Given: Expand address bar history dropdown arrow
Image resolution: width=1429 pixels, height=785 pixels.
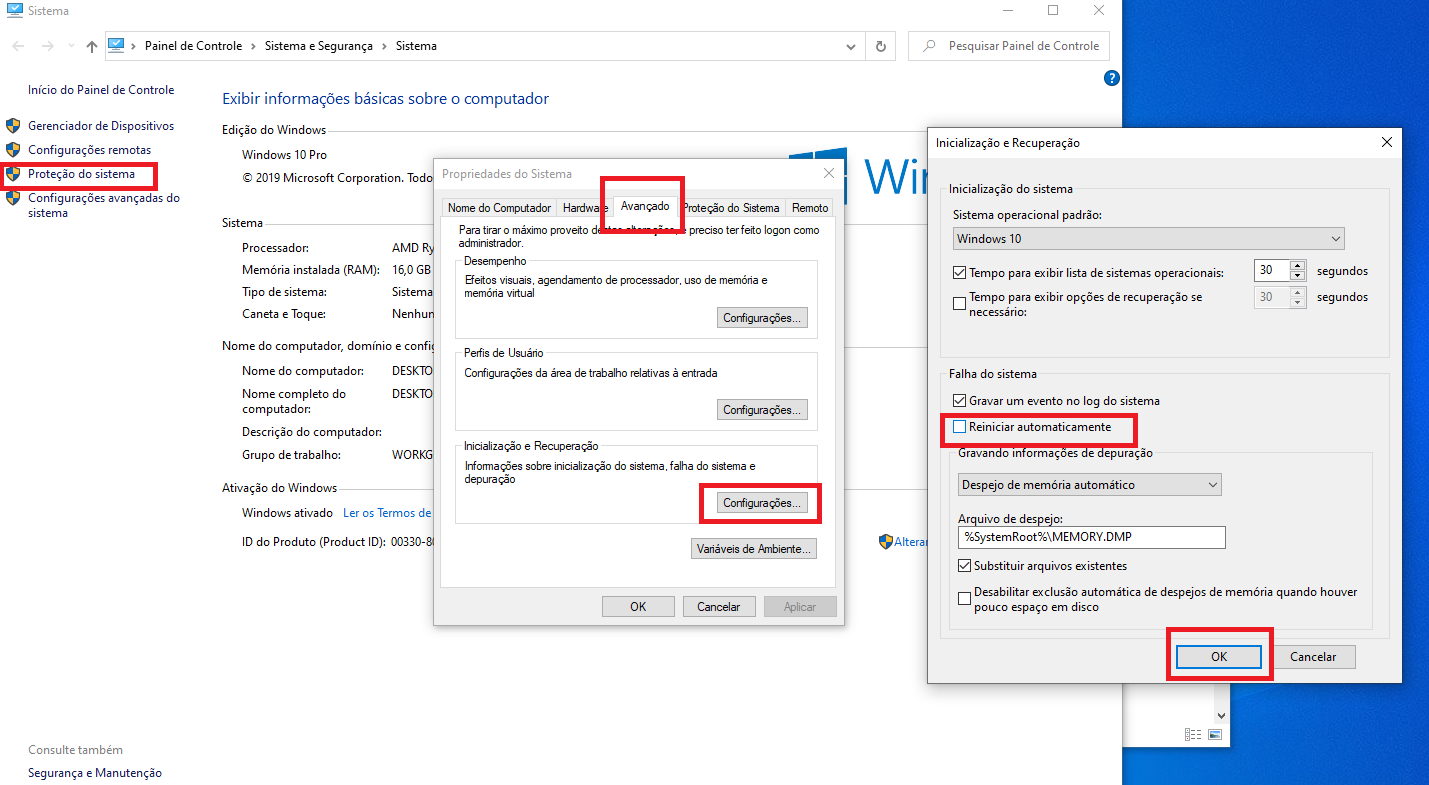Looking at the screenshot, I should pos(850,46).
